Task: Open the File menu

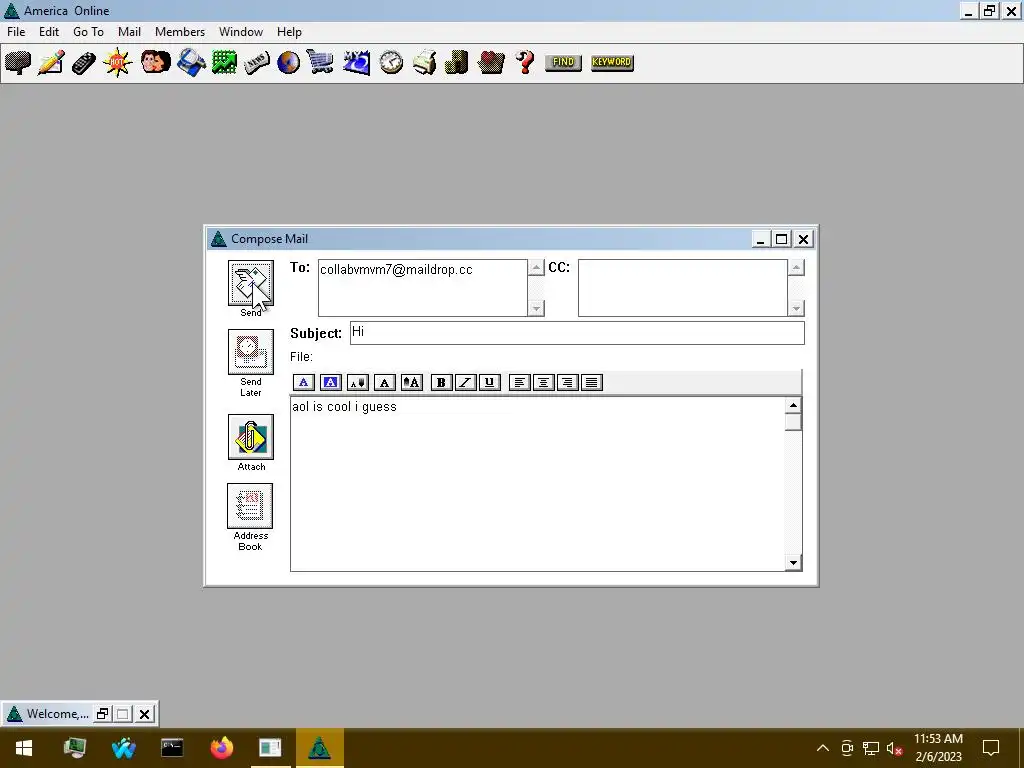Action: 16,32
